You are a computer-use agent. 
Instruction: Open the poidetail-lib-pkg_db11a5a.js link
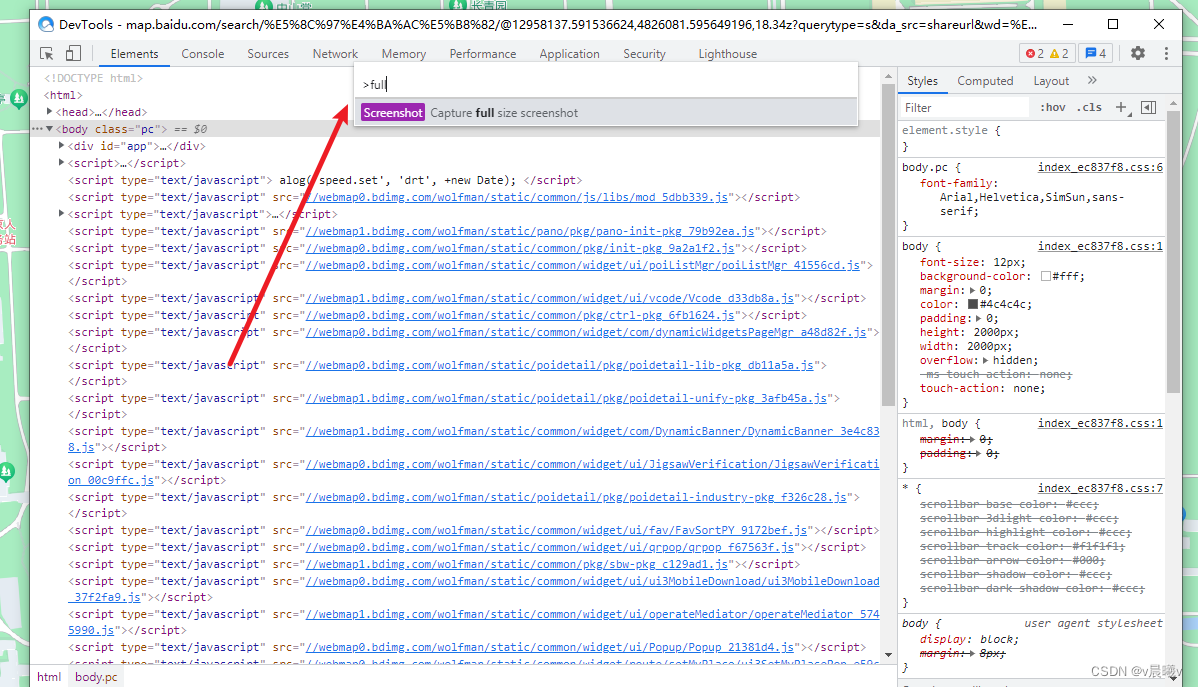point(559,365)
